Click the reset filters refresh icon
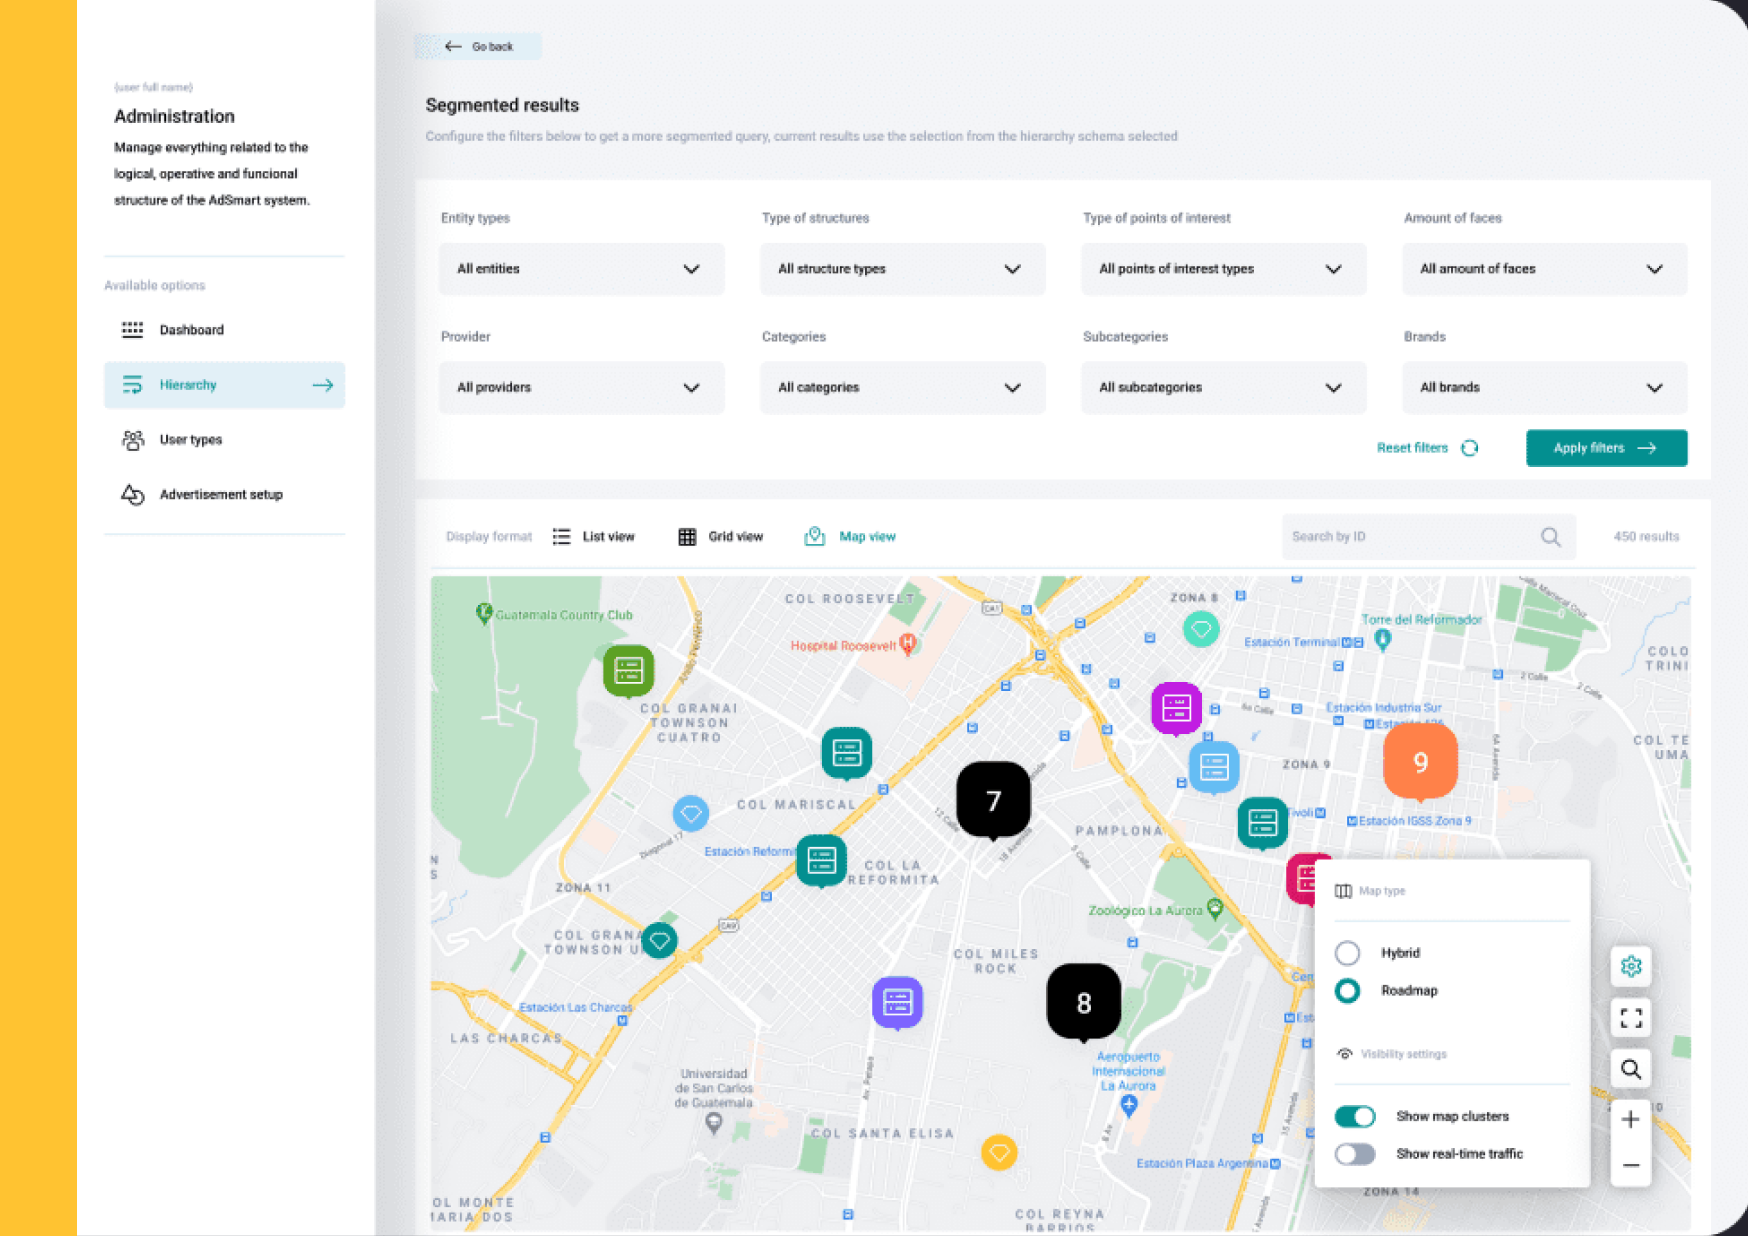This screenshot has height=1236, width=1748. click(x=1469, y=448)
